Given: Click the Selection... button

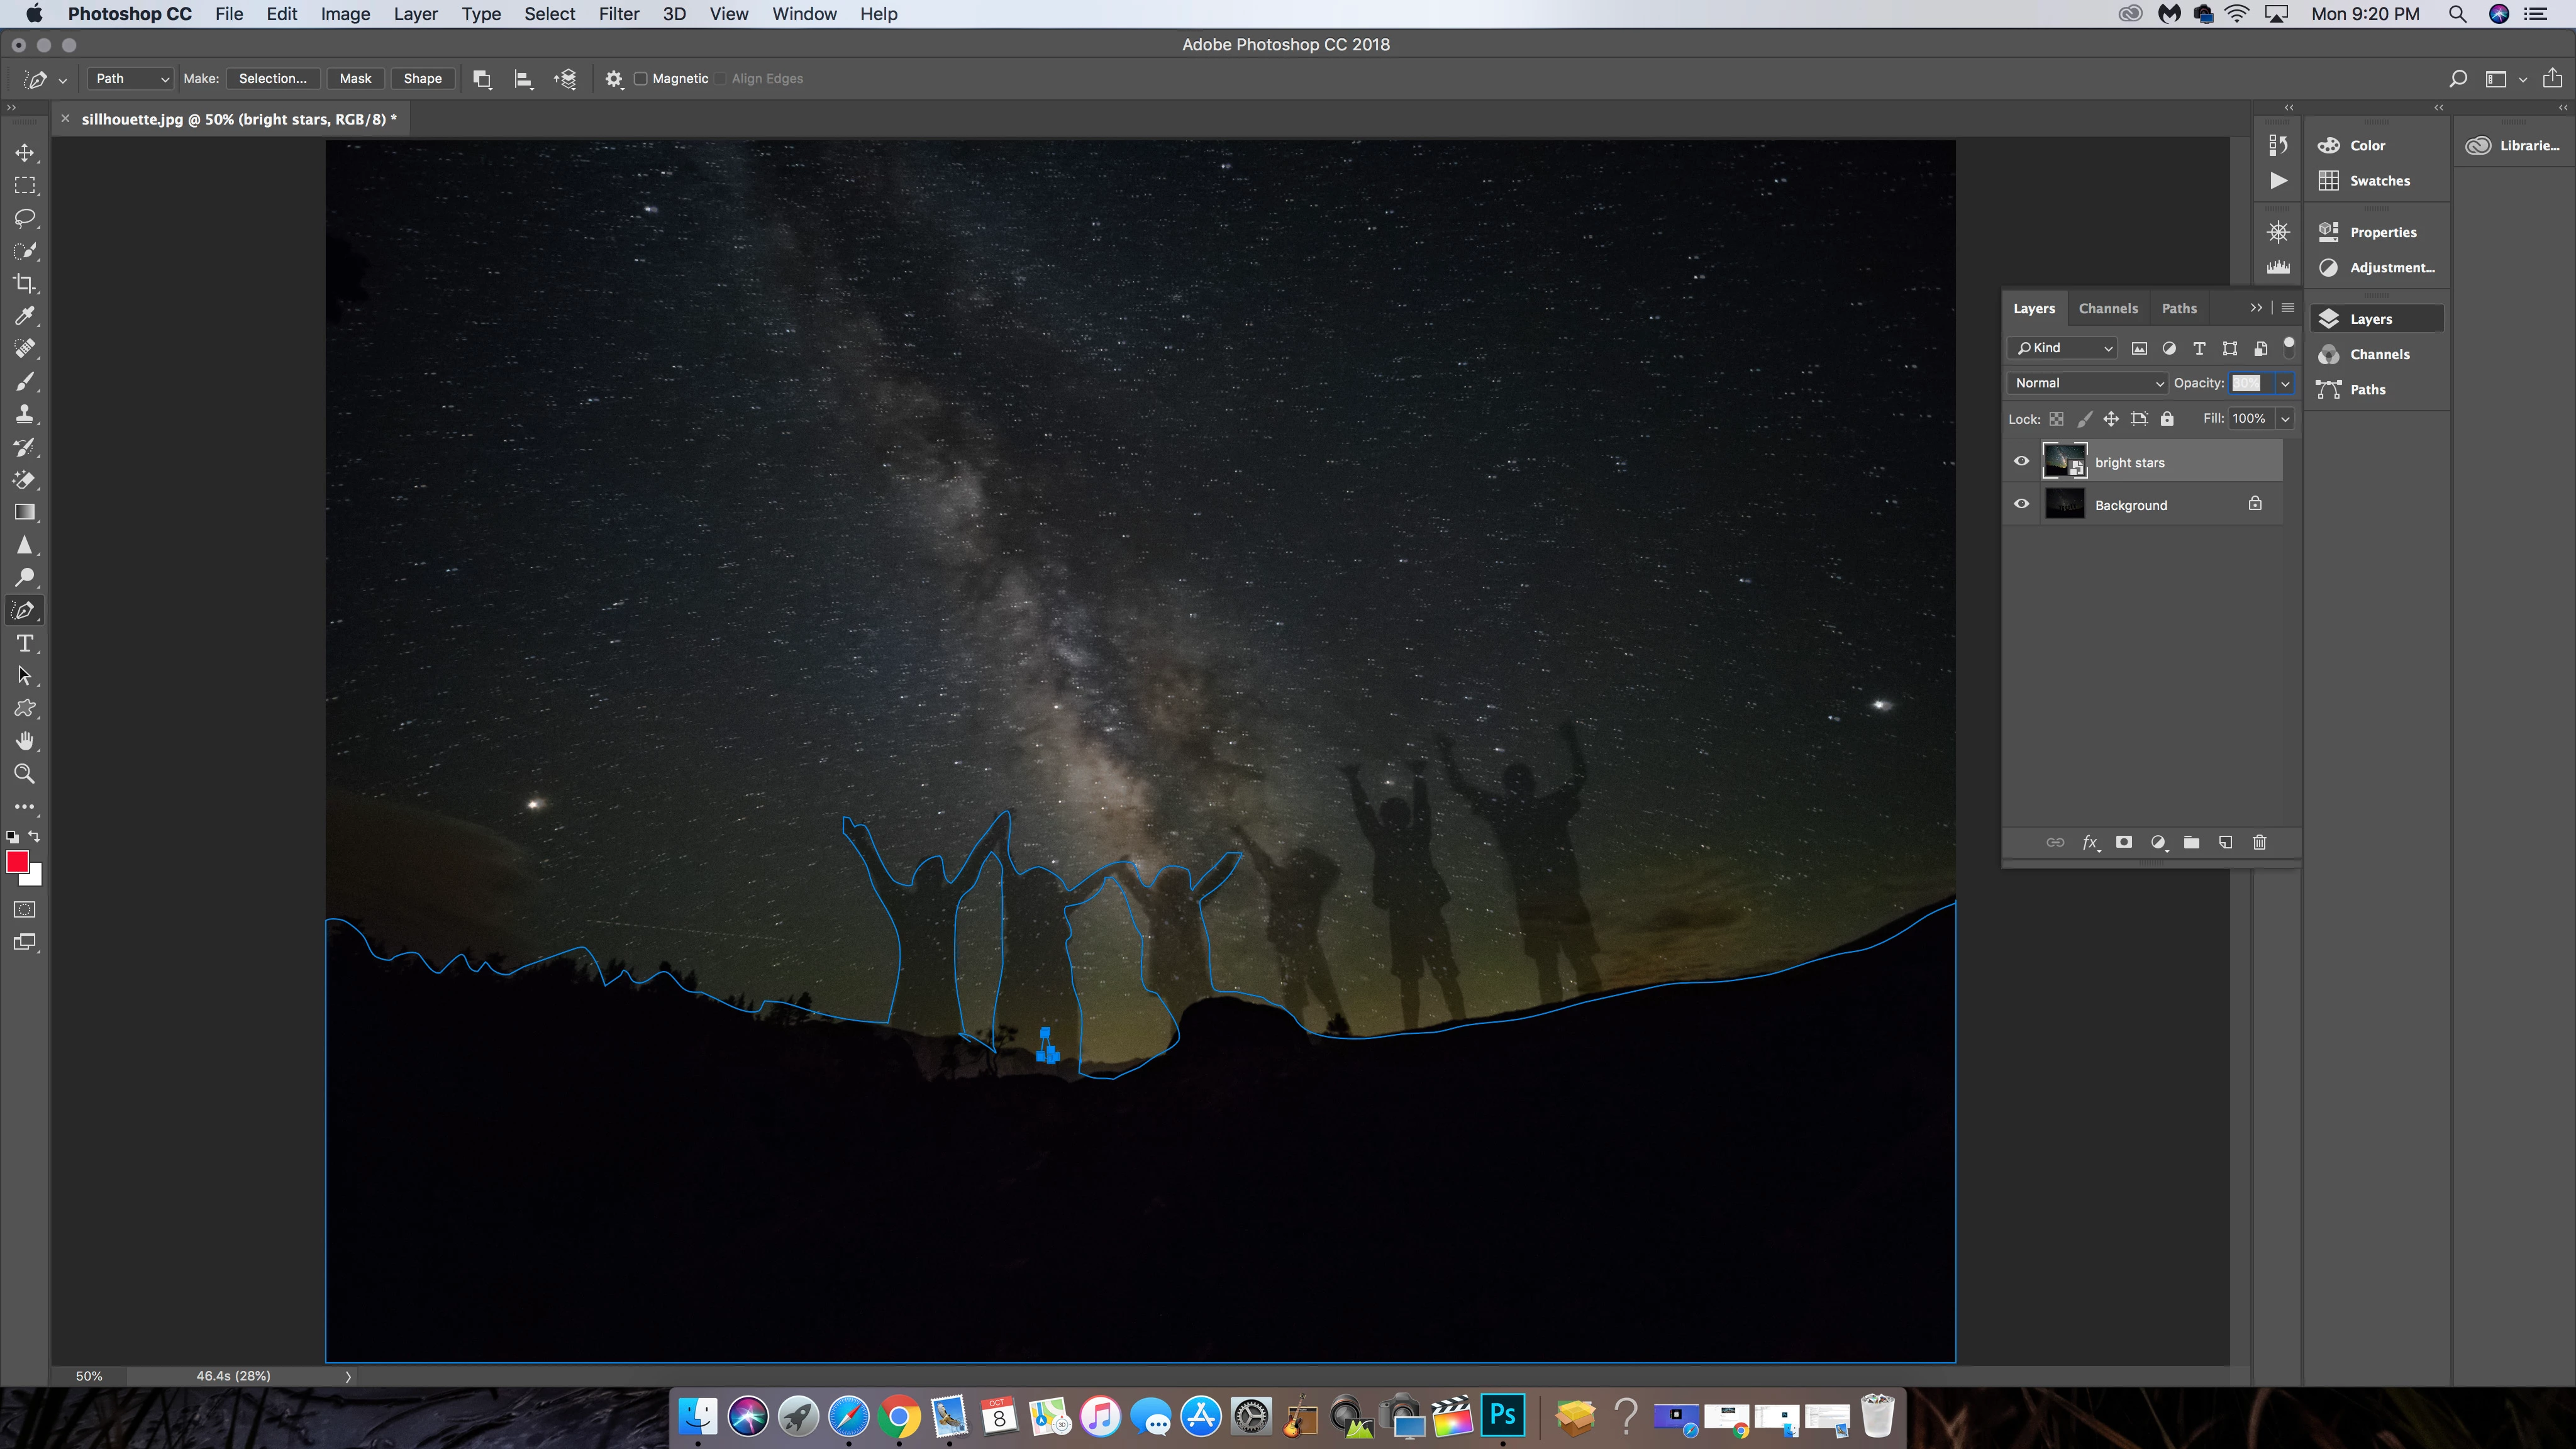Looking at the screenshot, I should (x=272, y=78).
